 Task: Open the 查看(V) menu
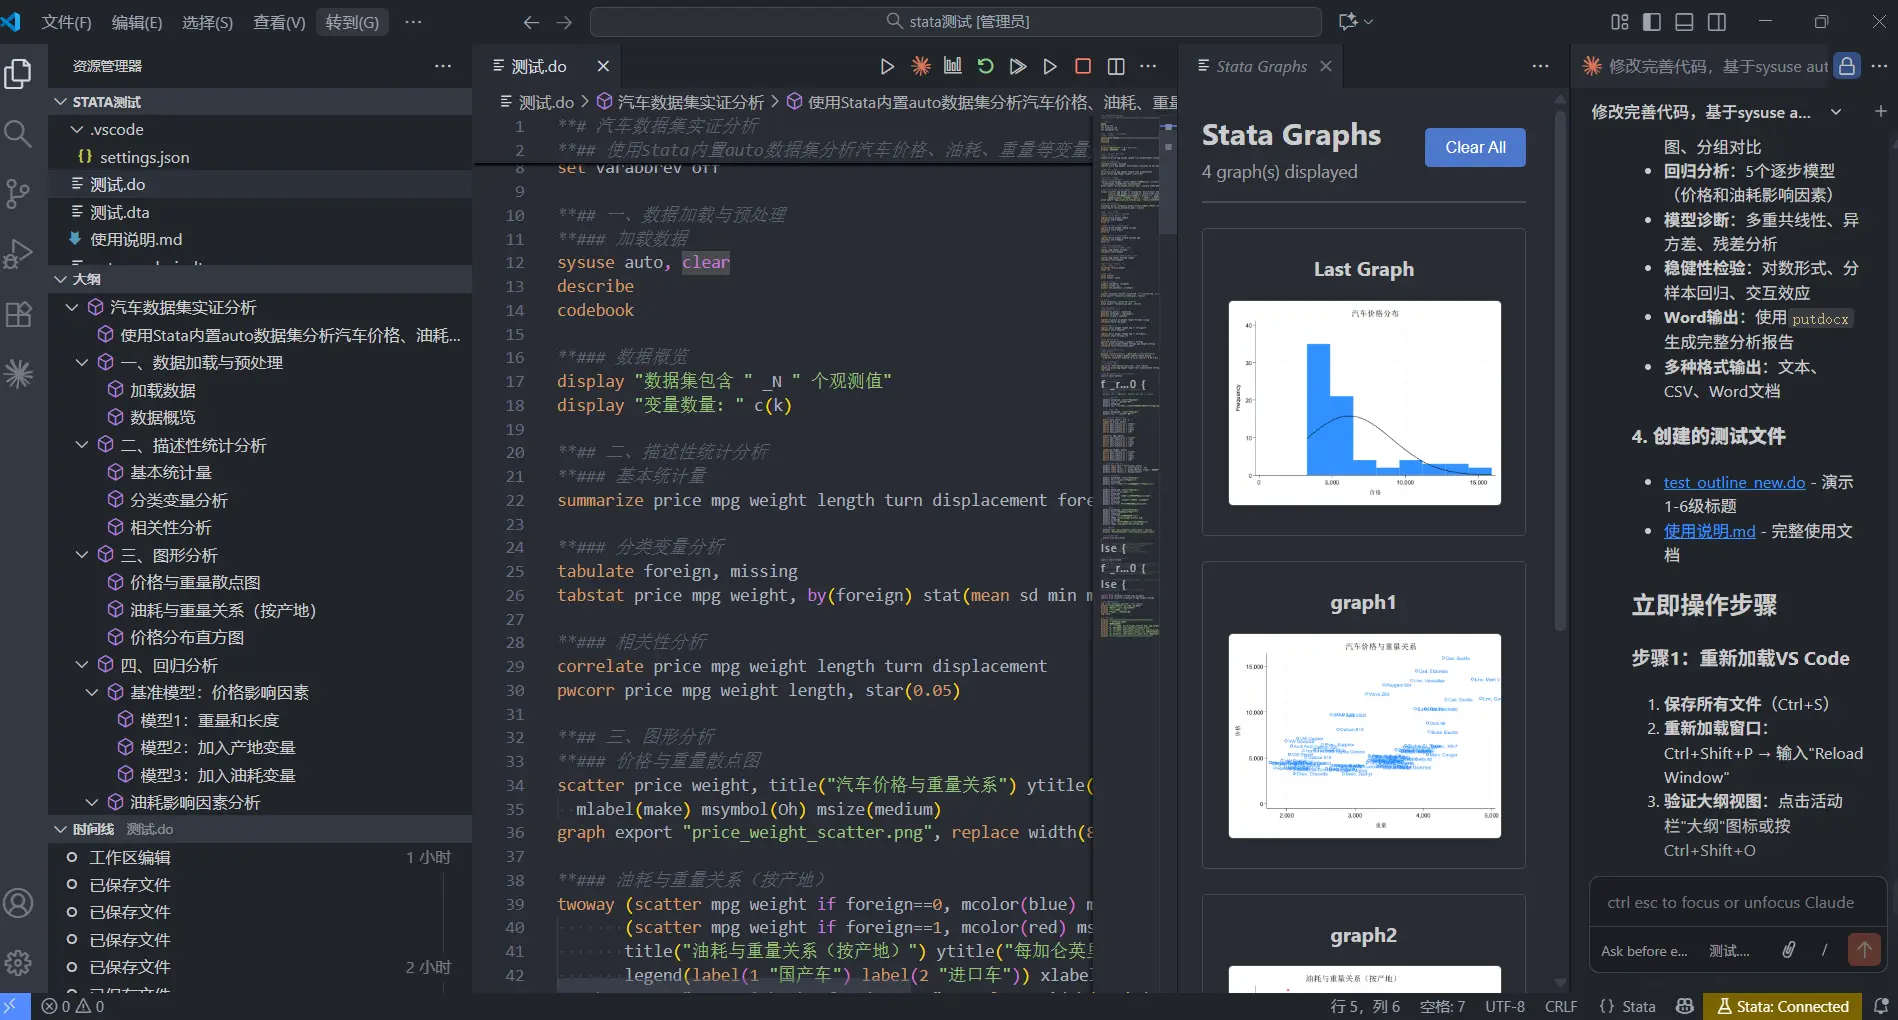pyautogui.click(x=279, y=22)
